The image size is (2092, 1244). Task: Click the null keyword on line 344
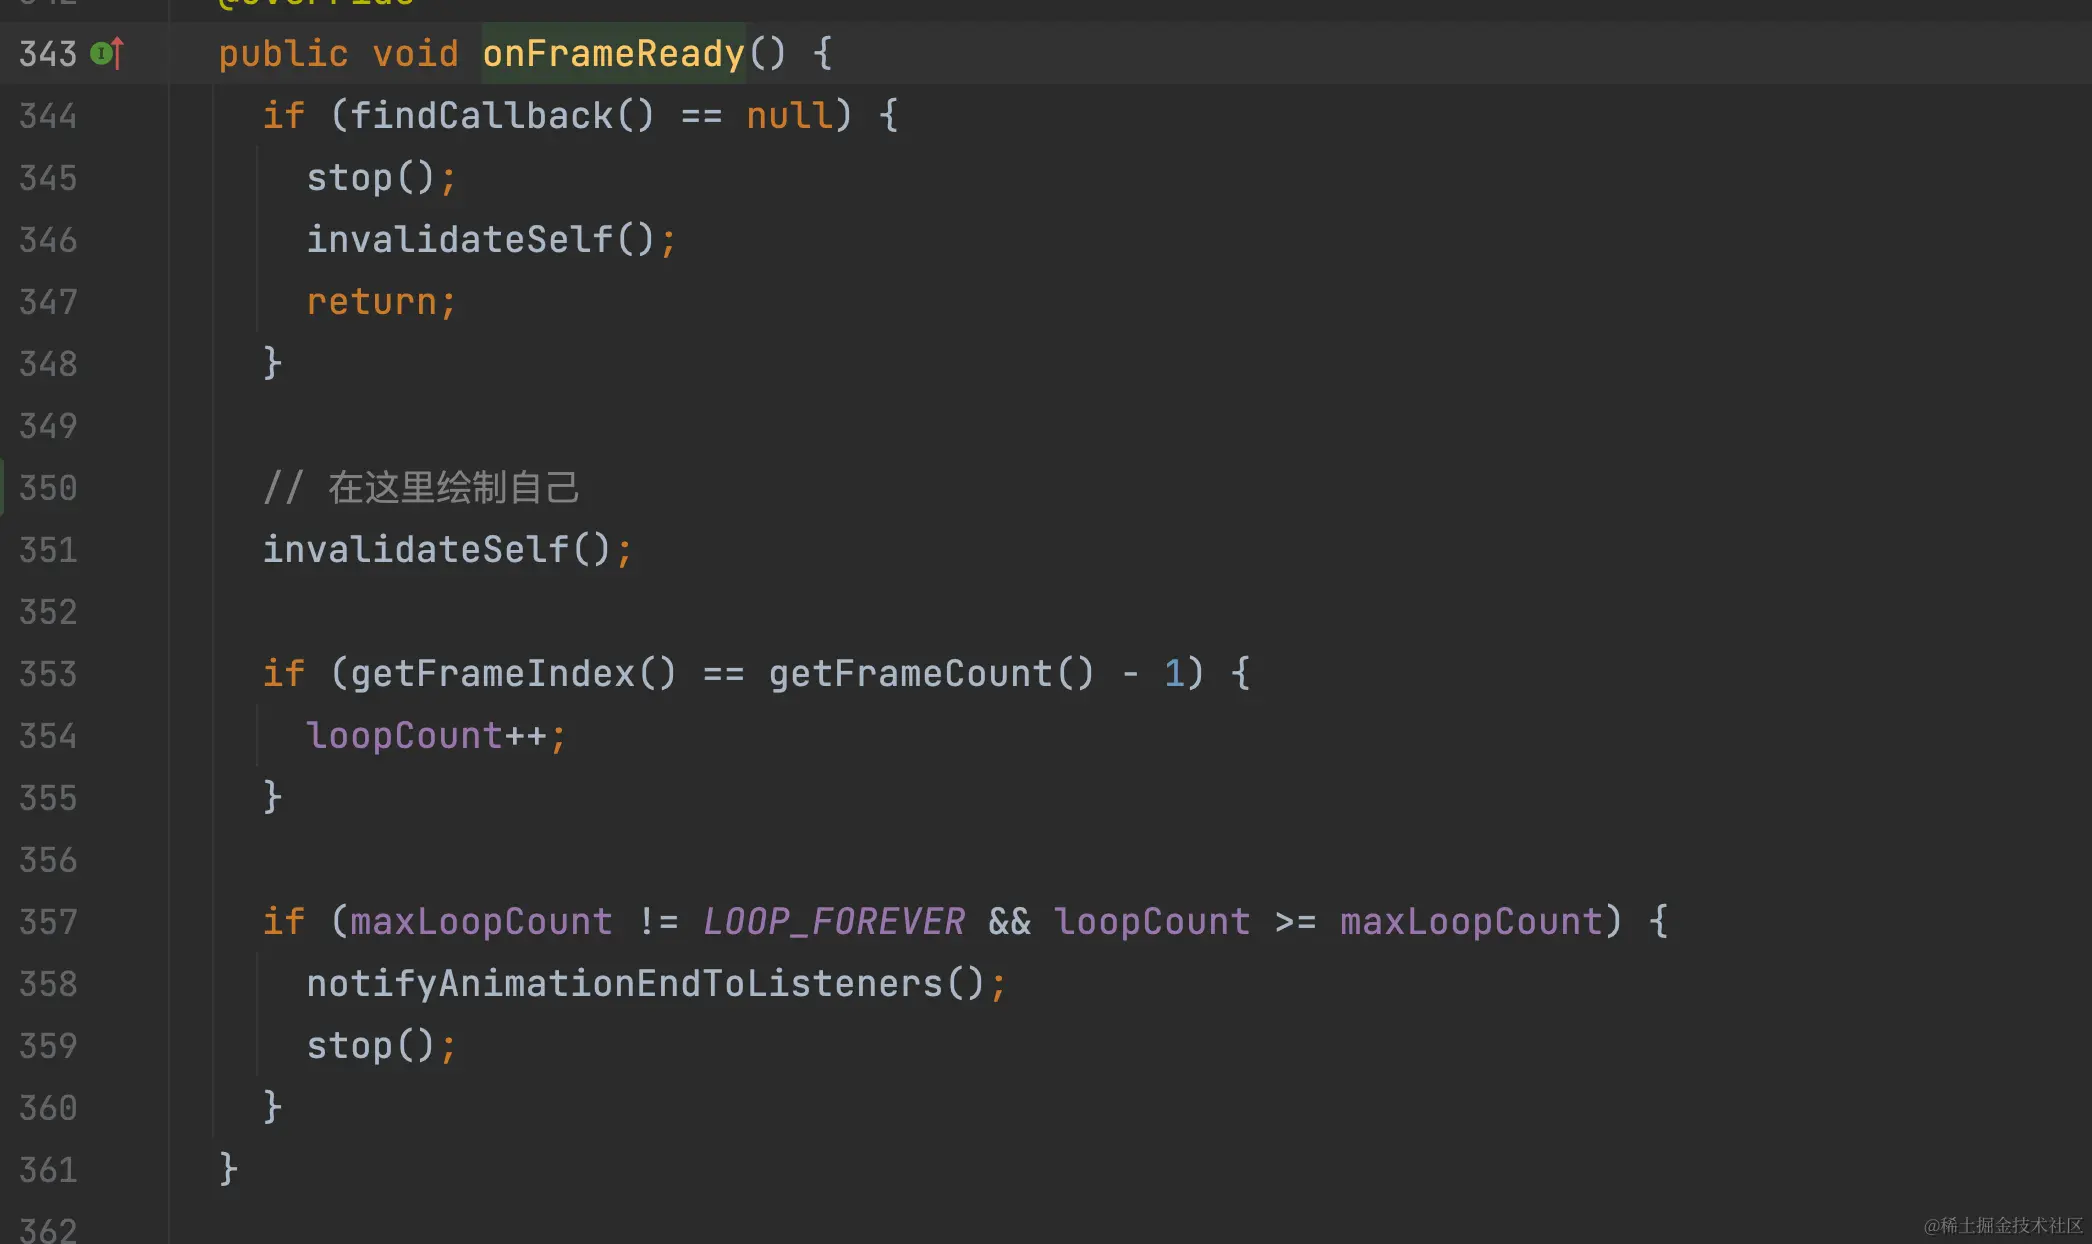(789, 116)
